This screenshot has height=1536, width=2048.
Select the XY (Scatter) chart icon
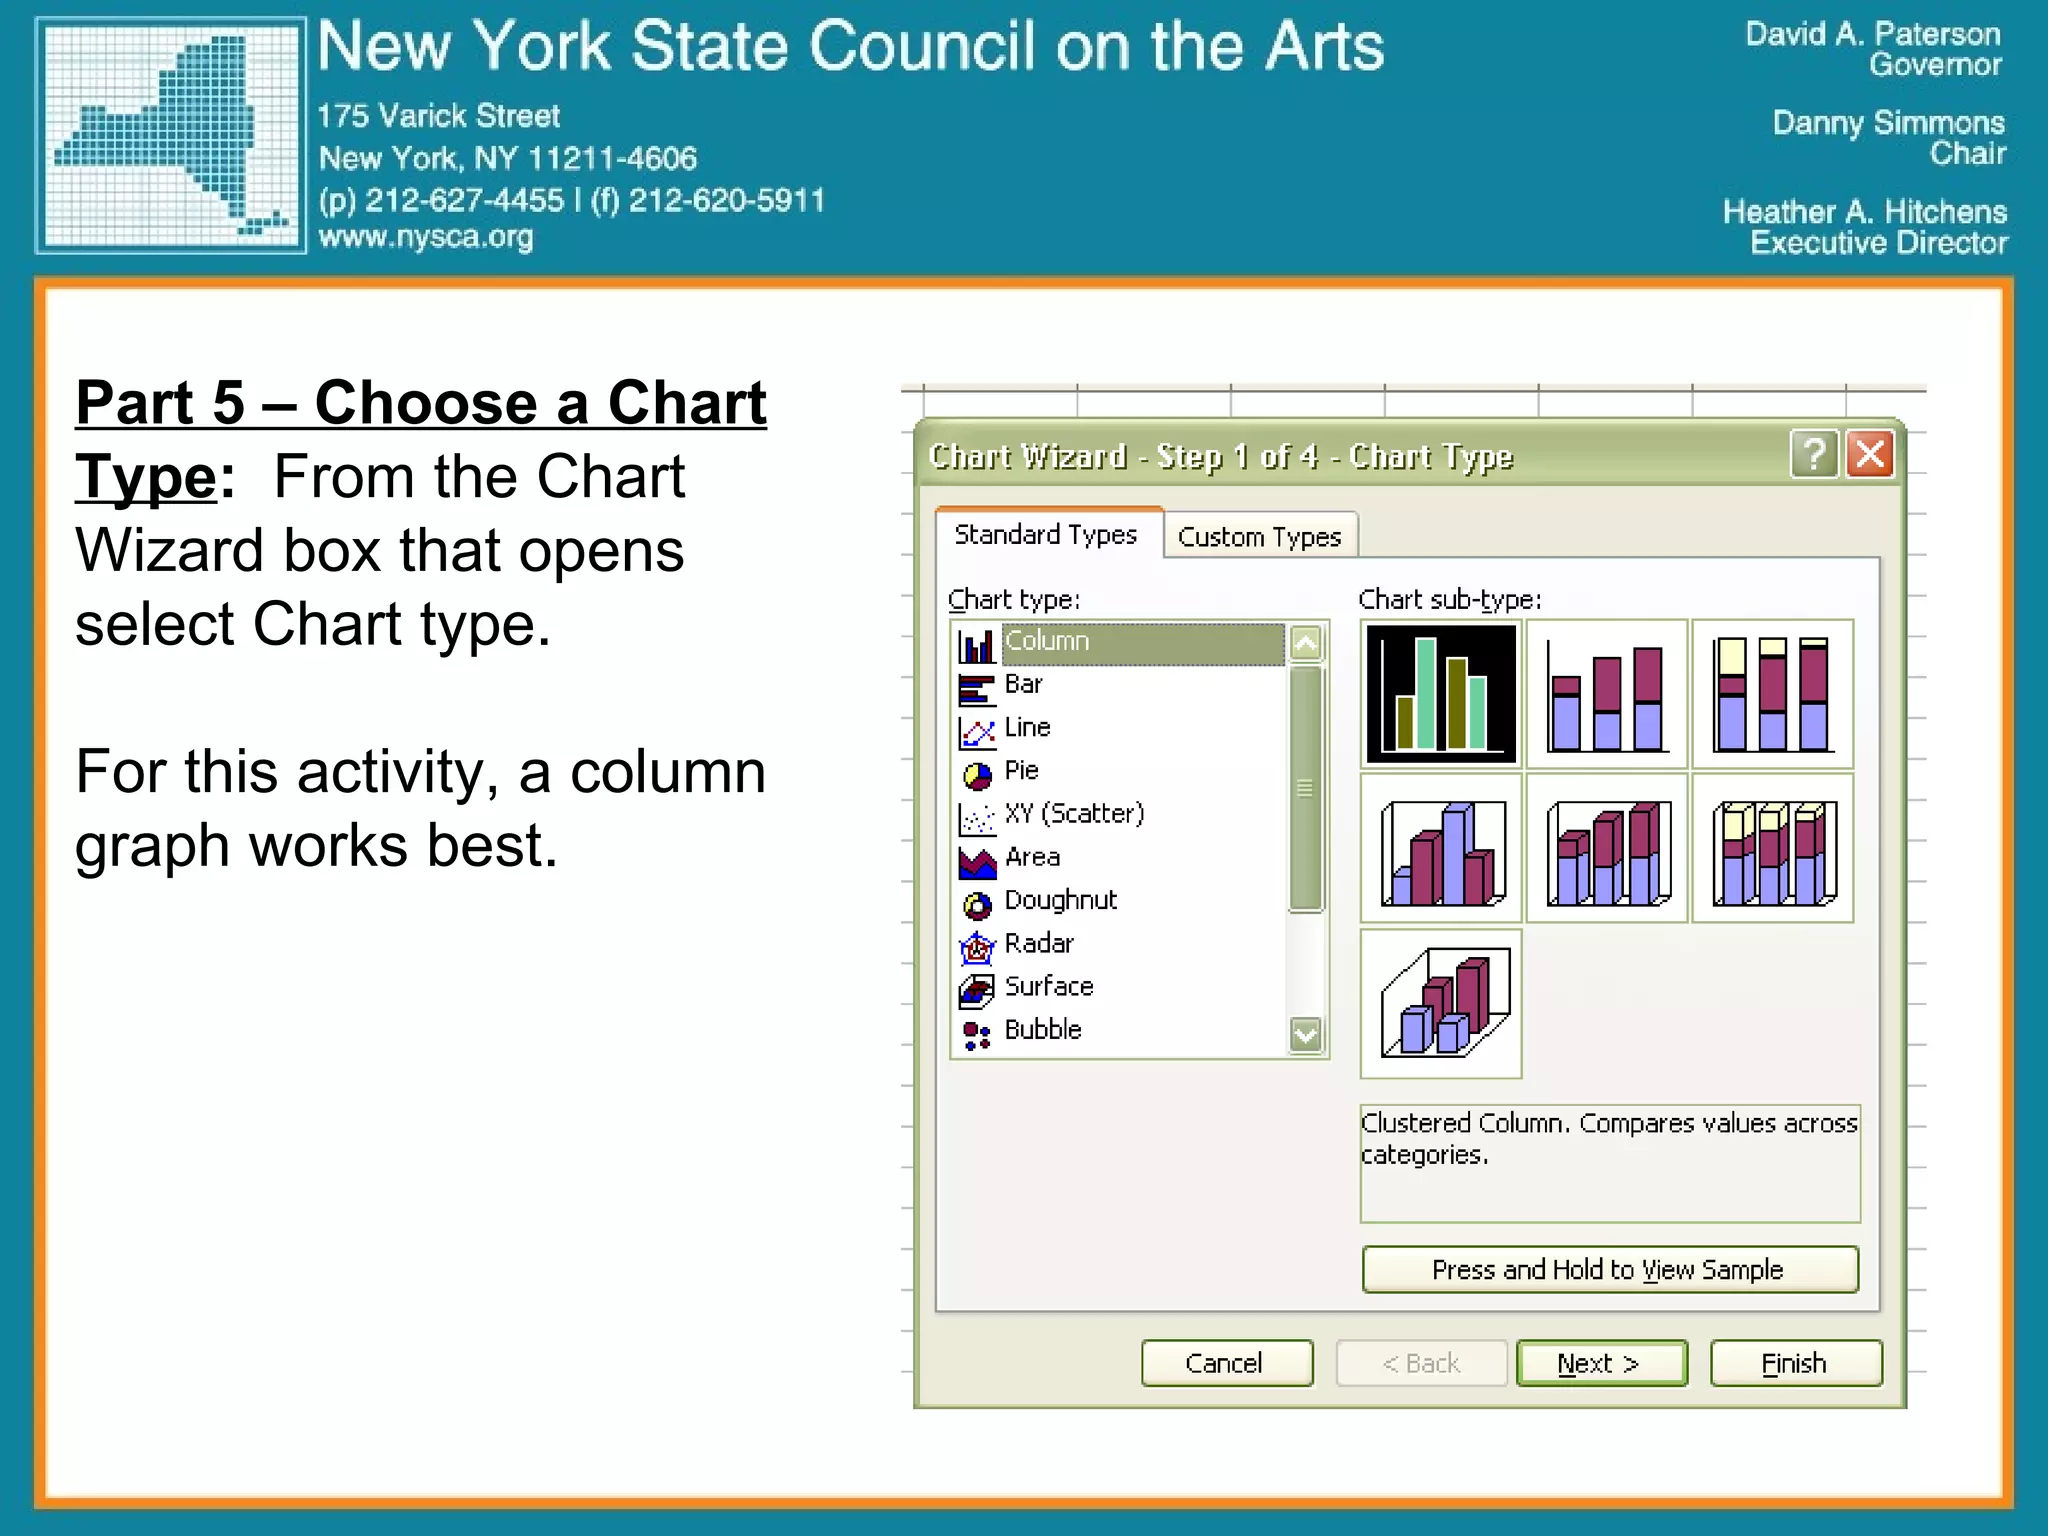coord(976,817)
